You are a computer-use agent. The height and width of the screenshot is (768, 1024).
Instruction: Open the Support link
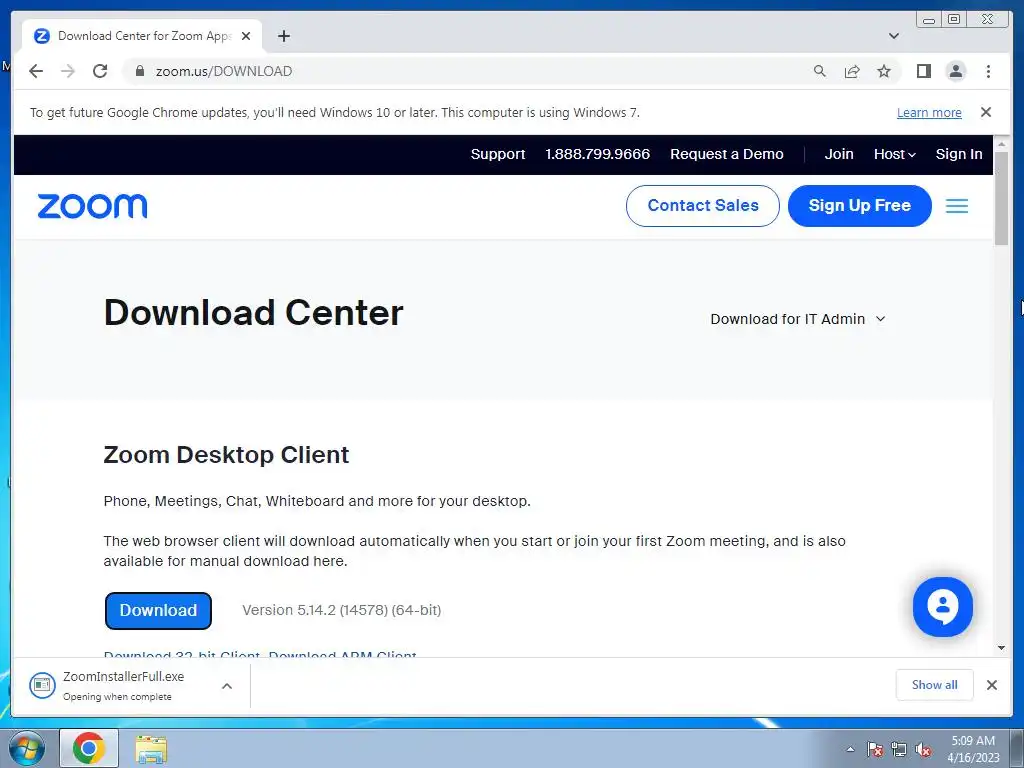click(498, 154)
